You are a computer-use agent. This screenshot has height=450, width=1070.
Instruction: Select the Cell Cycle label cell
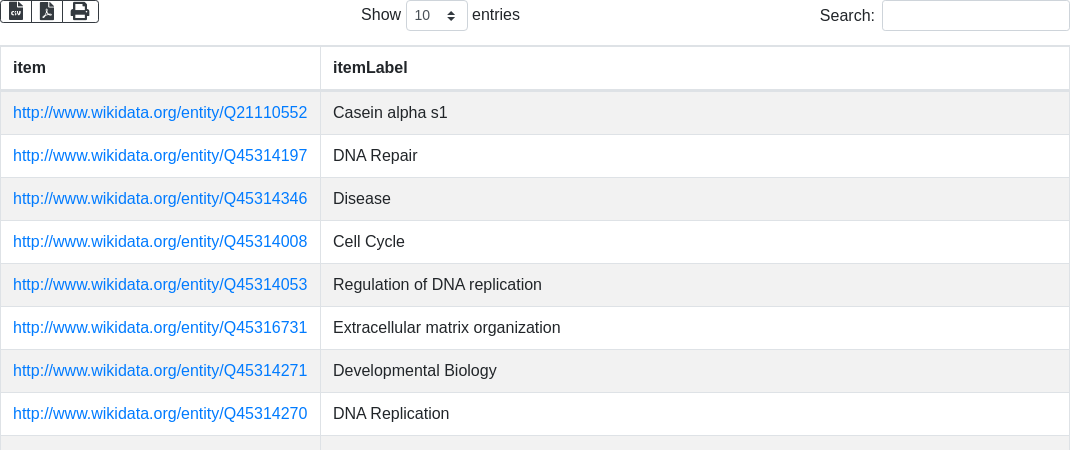[x=369, y=242]
